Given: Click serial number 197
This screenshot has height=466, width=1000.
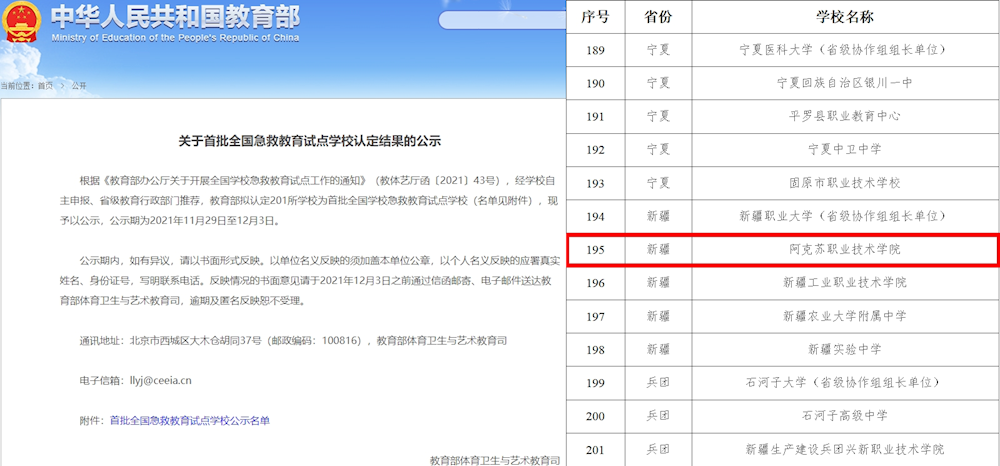Looking at the screenshot, I should pyautogui.click(x=594, y=316).
